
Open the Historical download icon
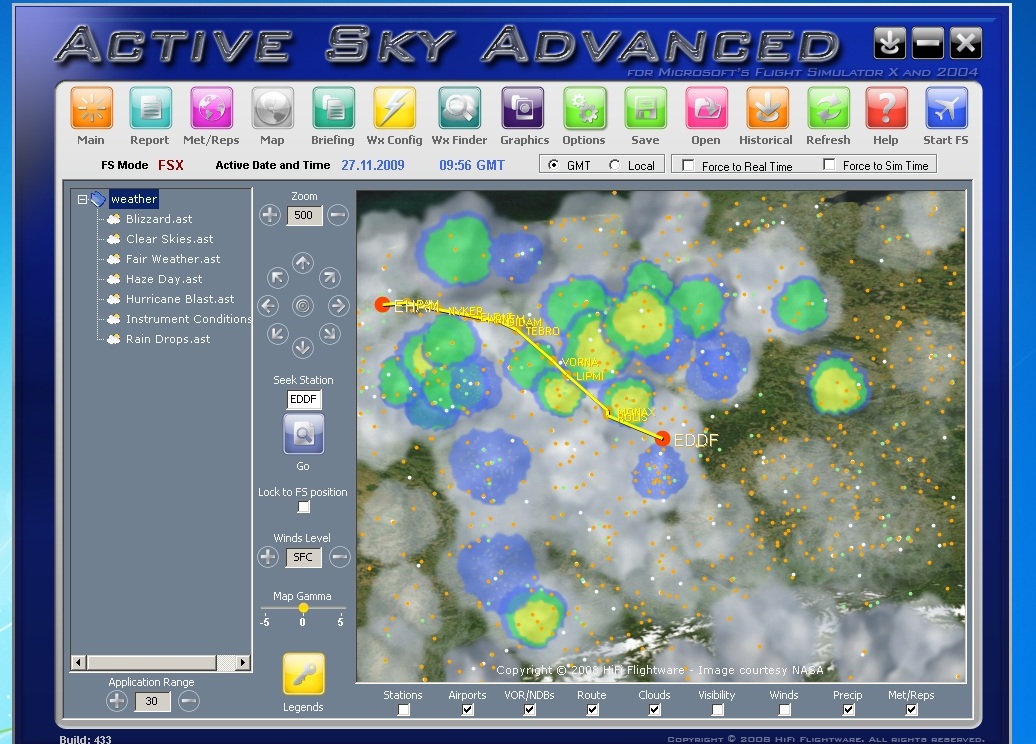pos(767,108)
